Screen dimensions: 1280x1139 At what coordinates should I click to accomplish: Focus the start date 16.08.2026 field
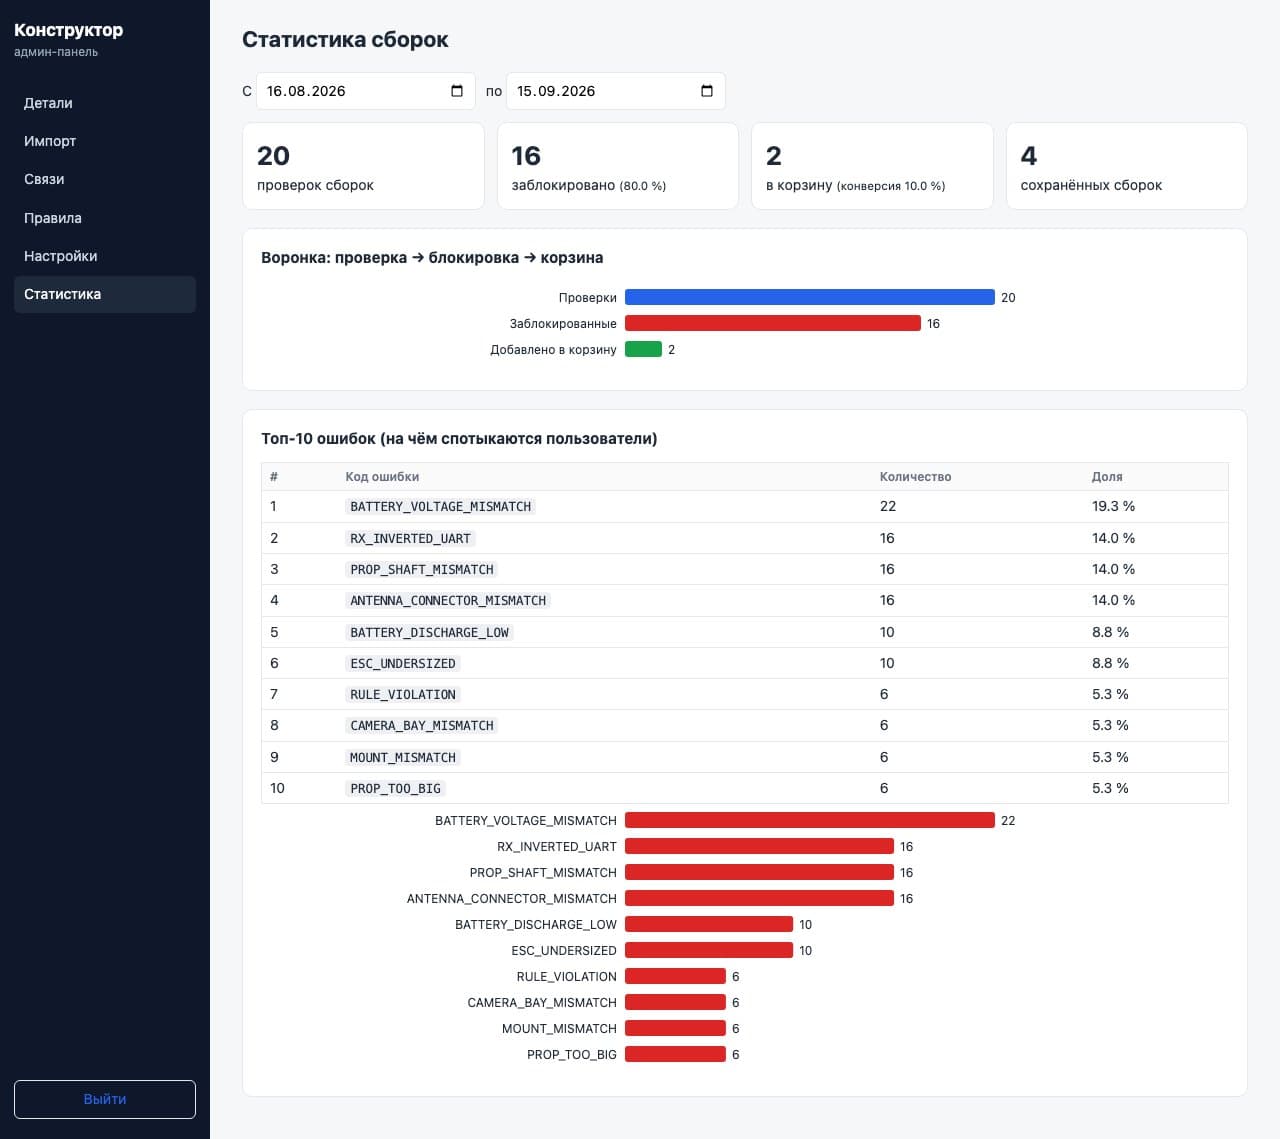366,91
